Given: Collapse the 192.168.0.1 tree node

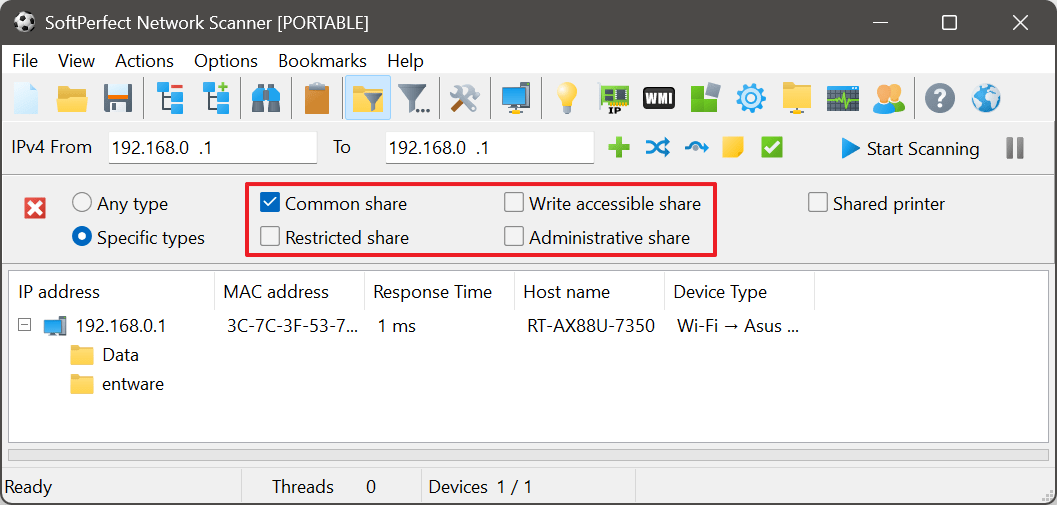Looking at the screenshot, I should pyautogui.click(x=25, y=325).
